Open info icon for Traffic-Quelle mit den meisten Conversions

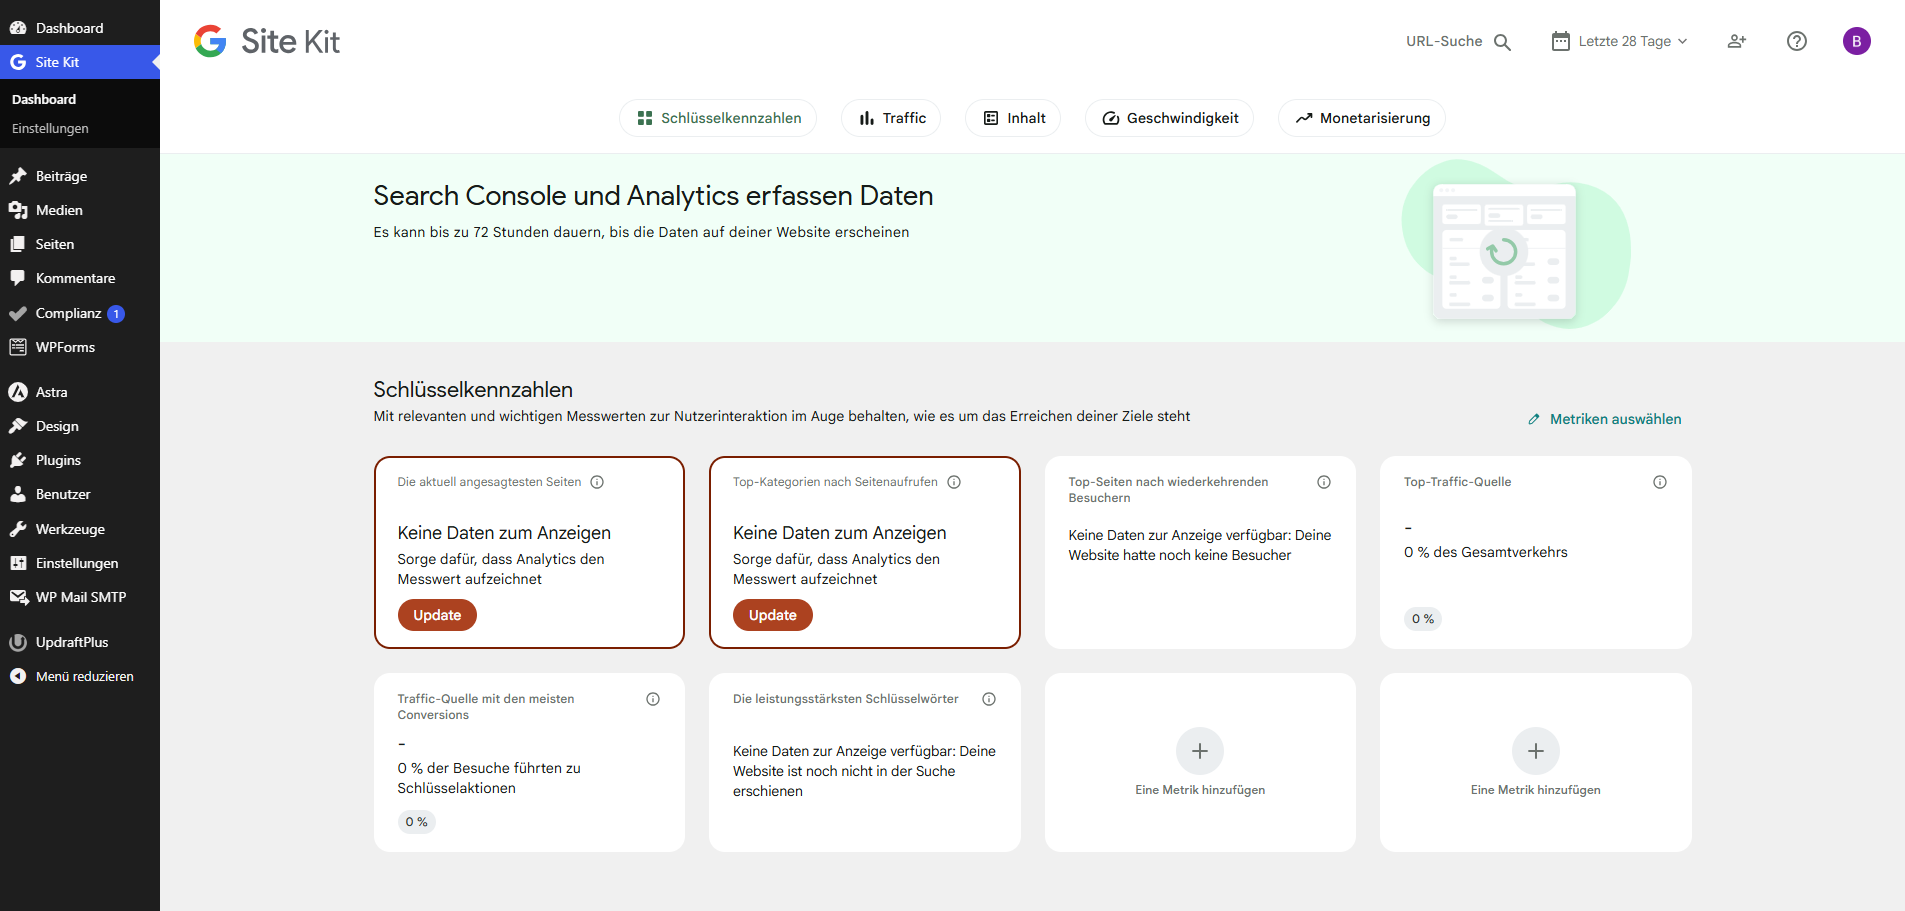coord(653,699)
